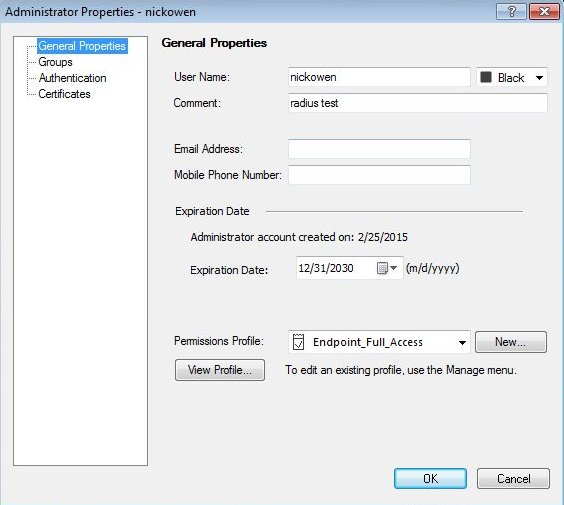Click the 'To edit an existing profile' hint
This screenshot has height=505, width=564.
tap(401, 370)
